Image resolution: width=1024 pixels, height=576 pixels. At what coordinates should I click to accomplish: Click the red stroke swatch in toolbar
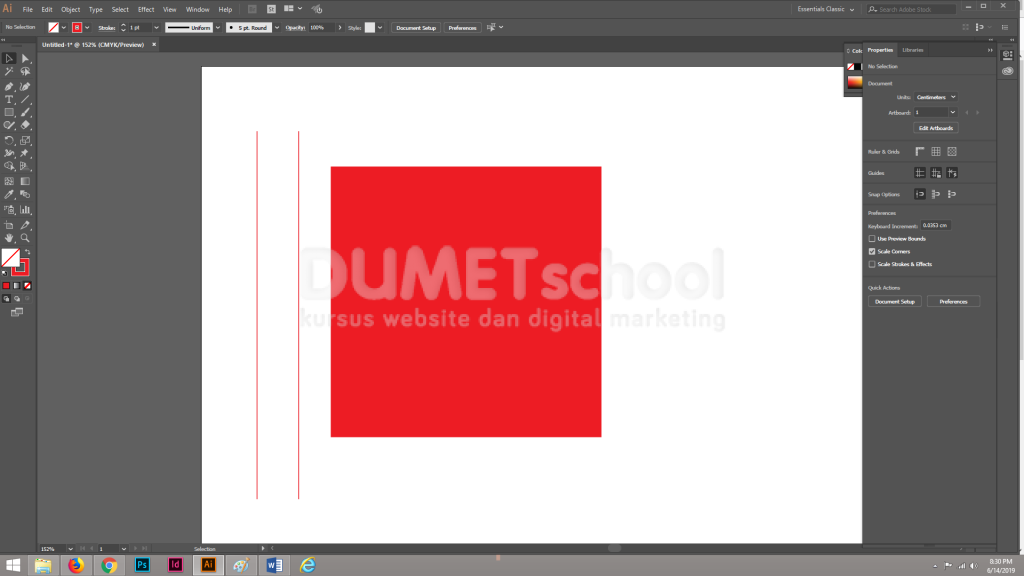[x=23, y=268]
